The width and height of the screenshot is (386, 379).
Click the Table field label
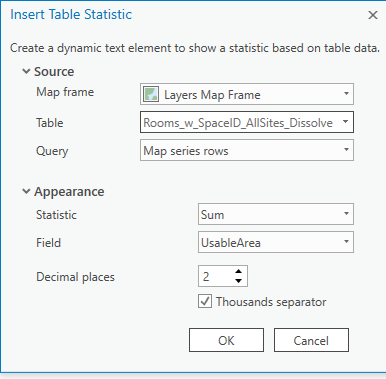[x=50, y=123]
